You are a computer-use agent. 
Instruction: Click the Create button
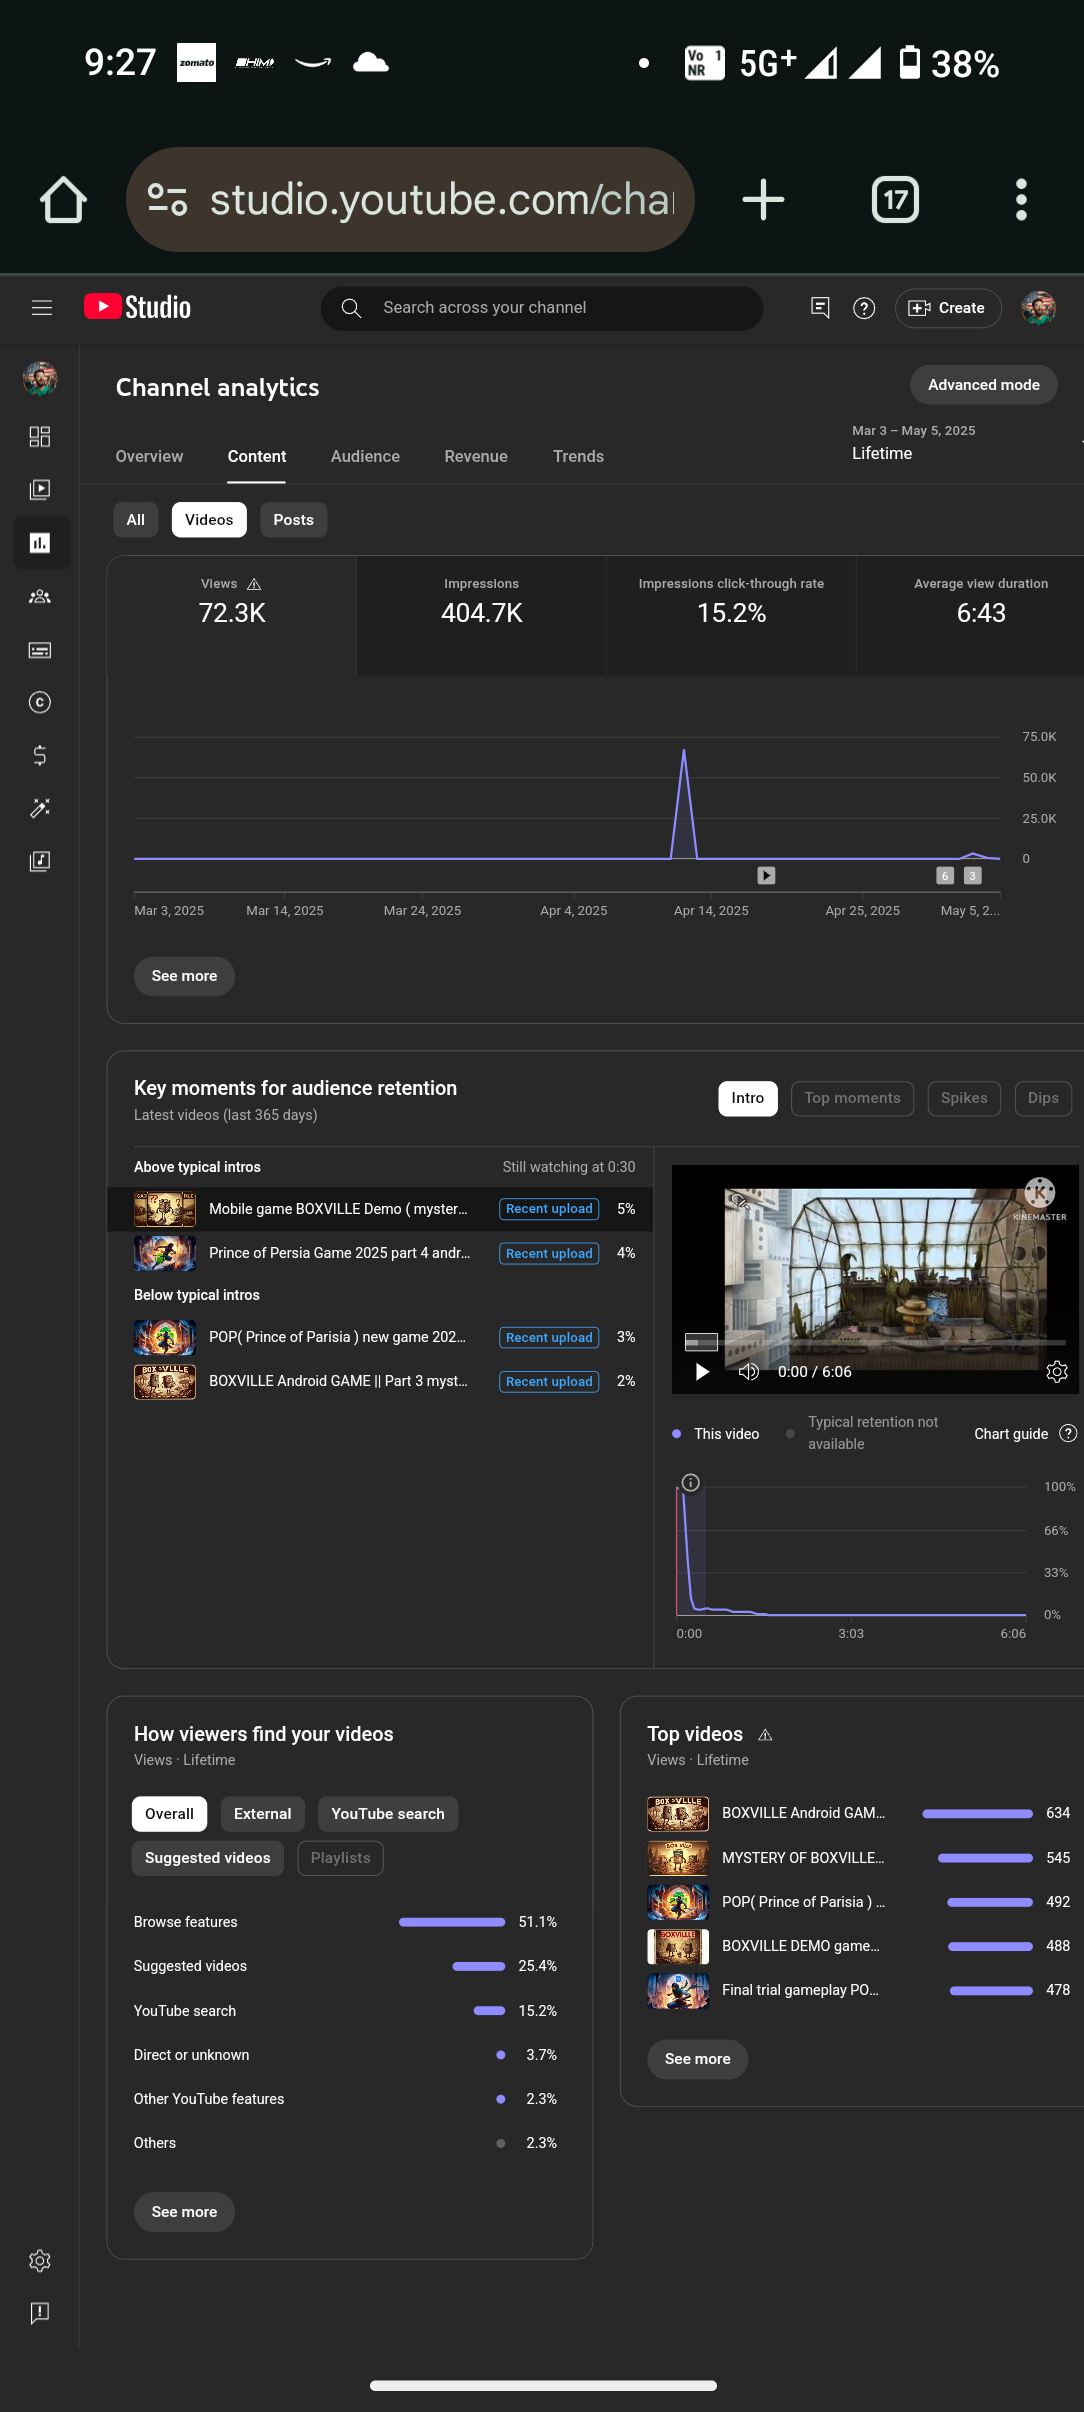pyautogui.click(x=948, y=308)
